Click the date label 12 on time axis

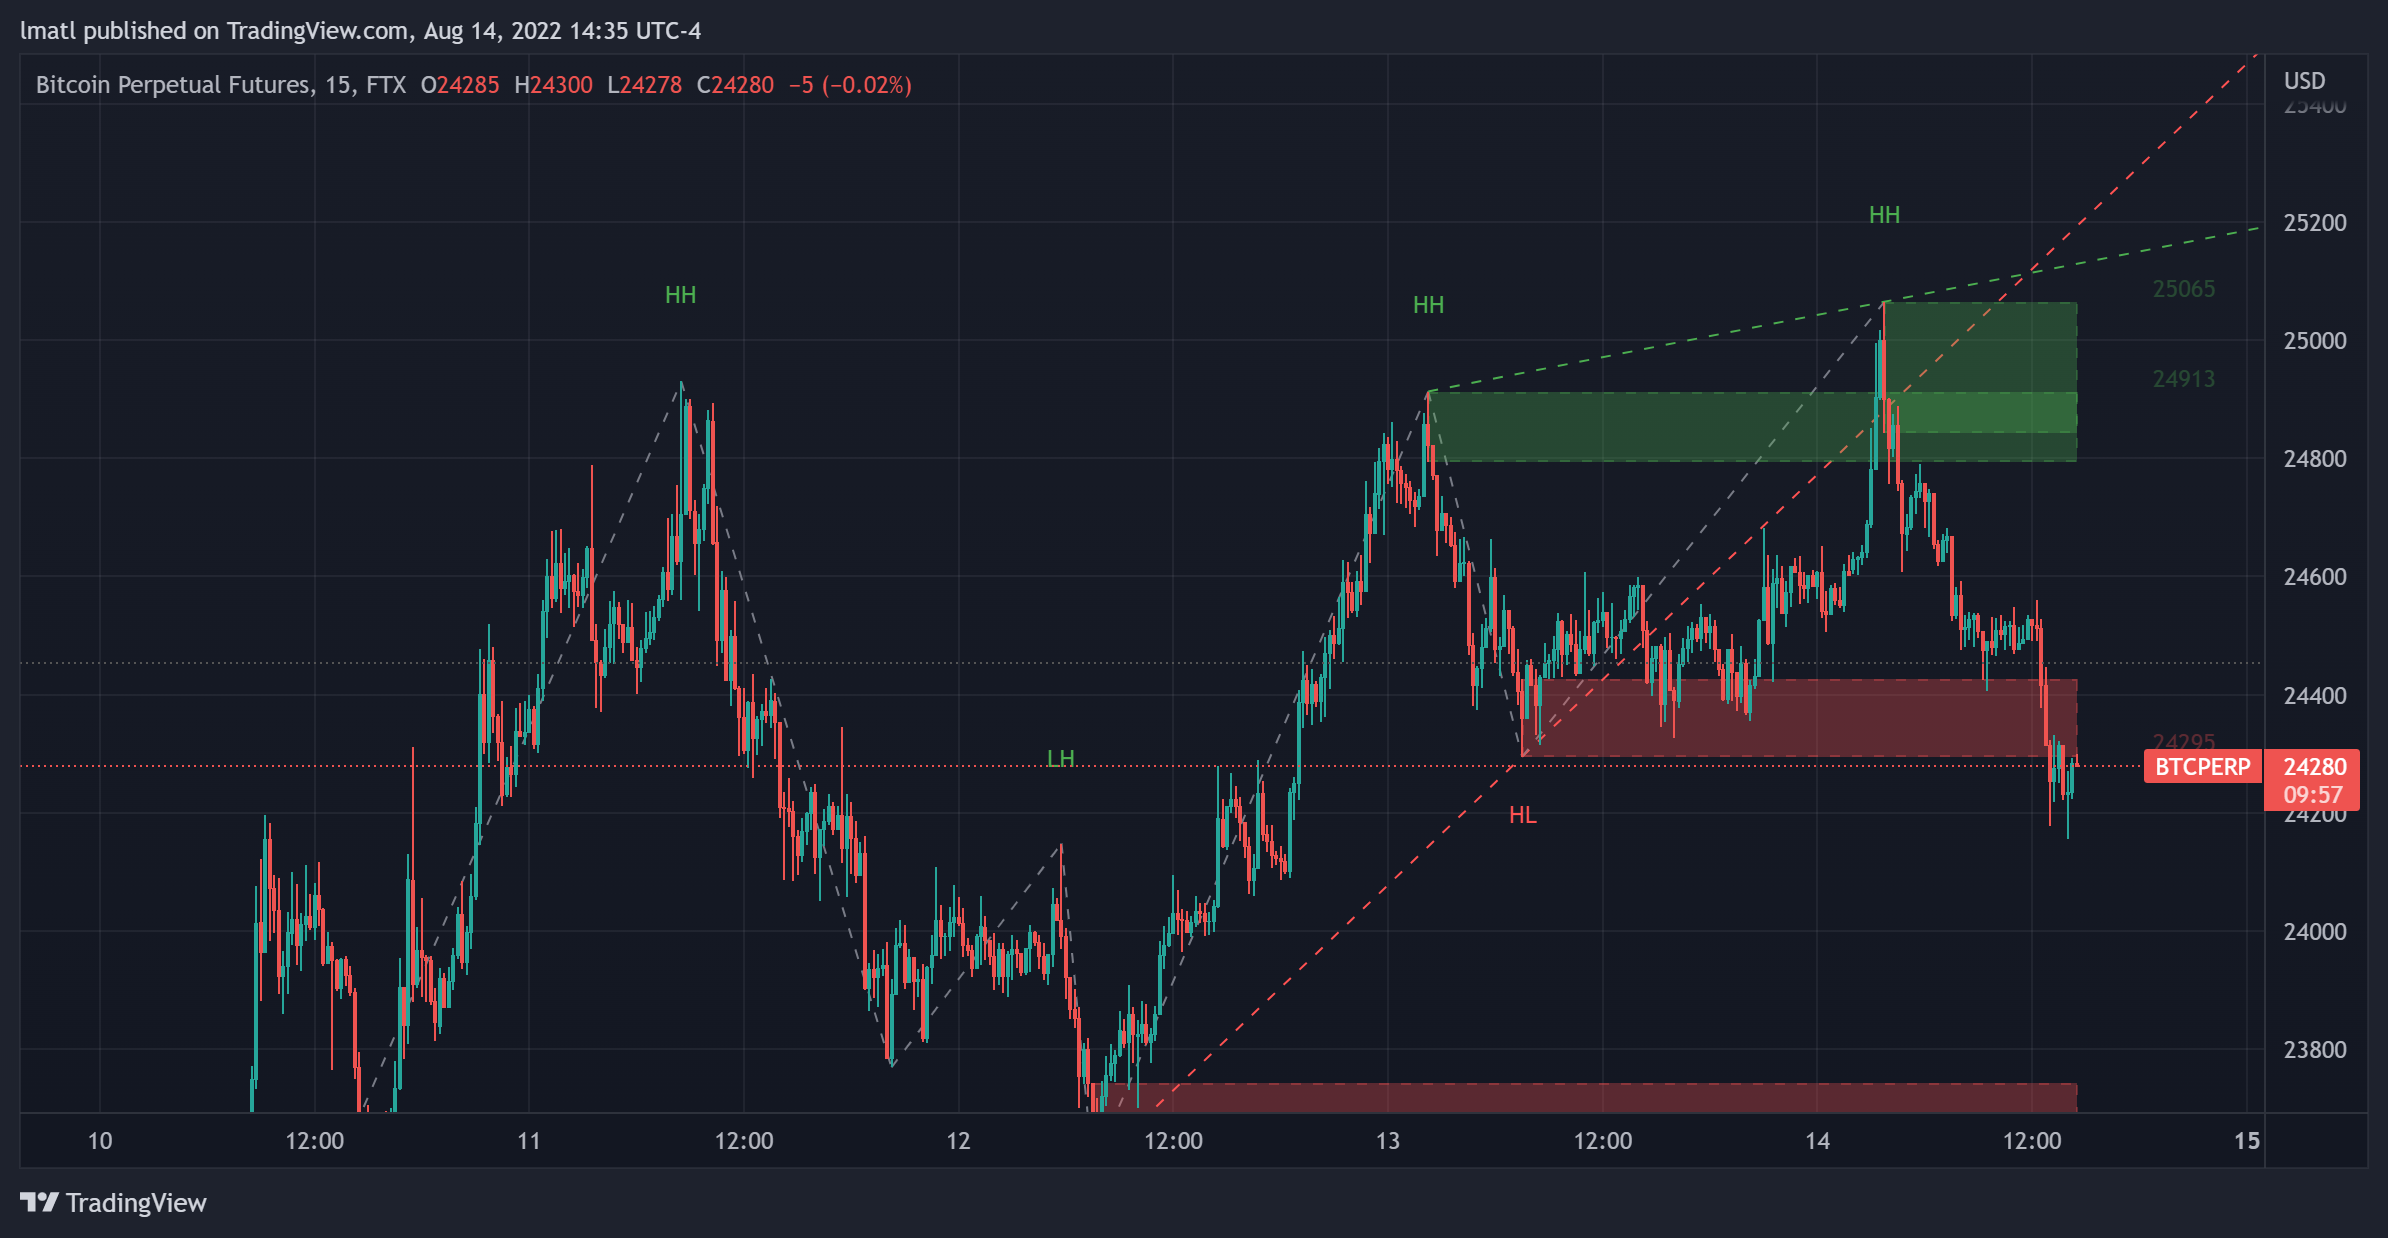point(958,1141)
